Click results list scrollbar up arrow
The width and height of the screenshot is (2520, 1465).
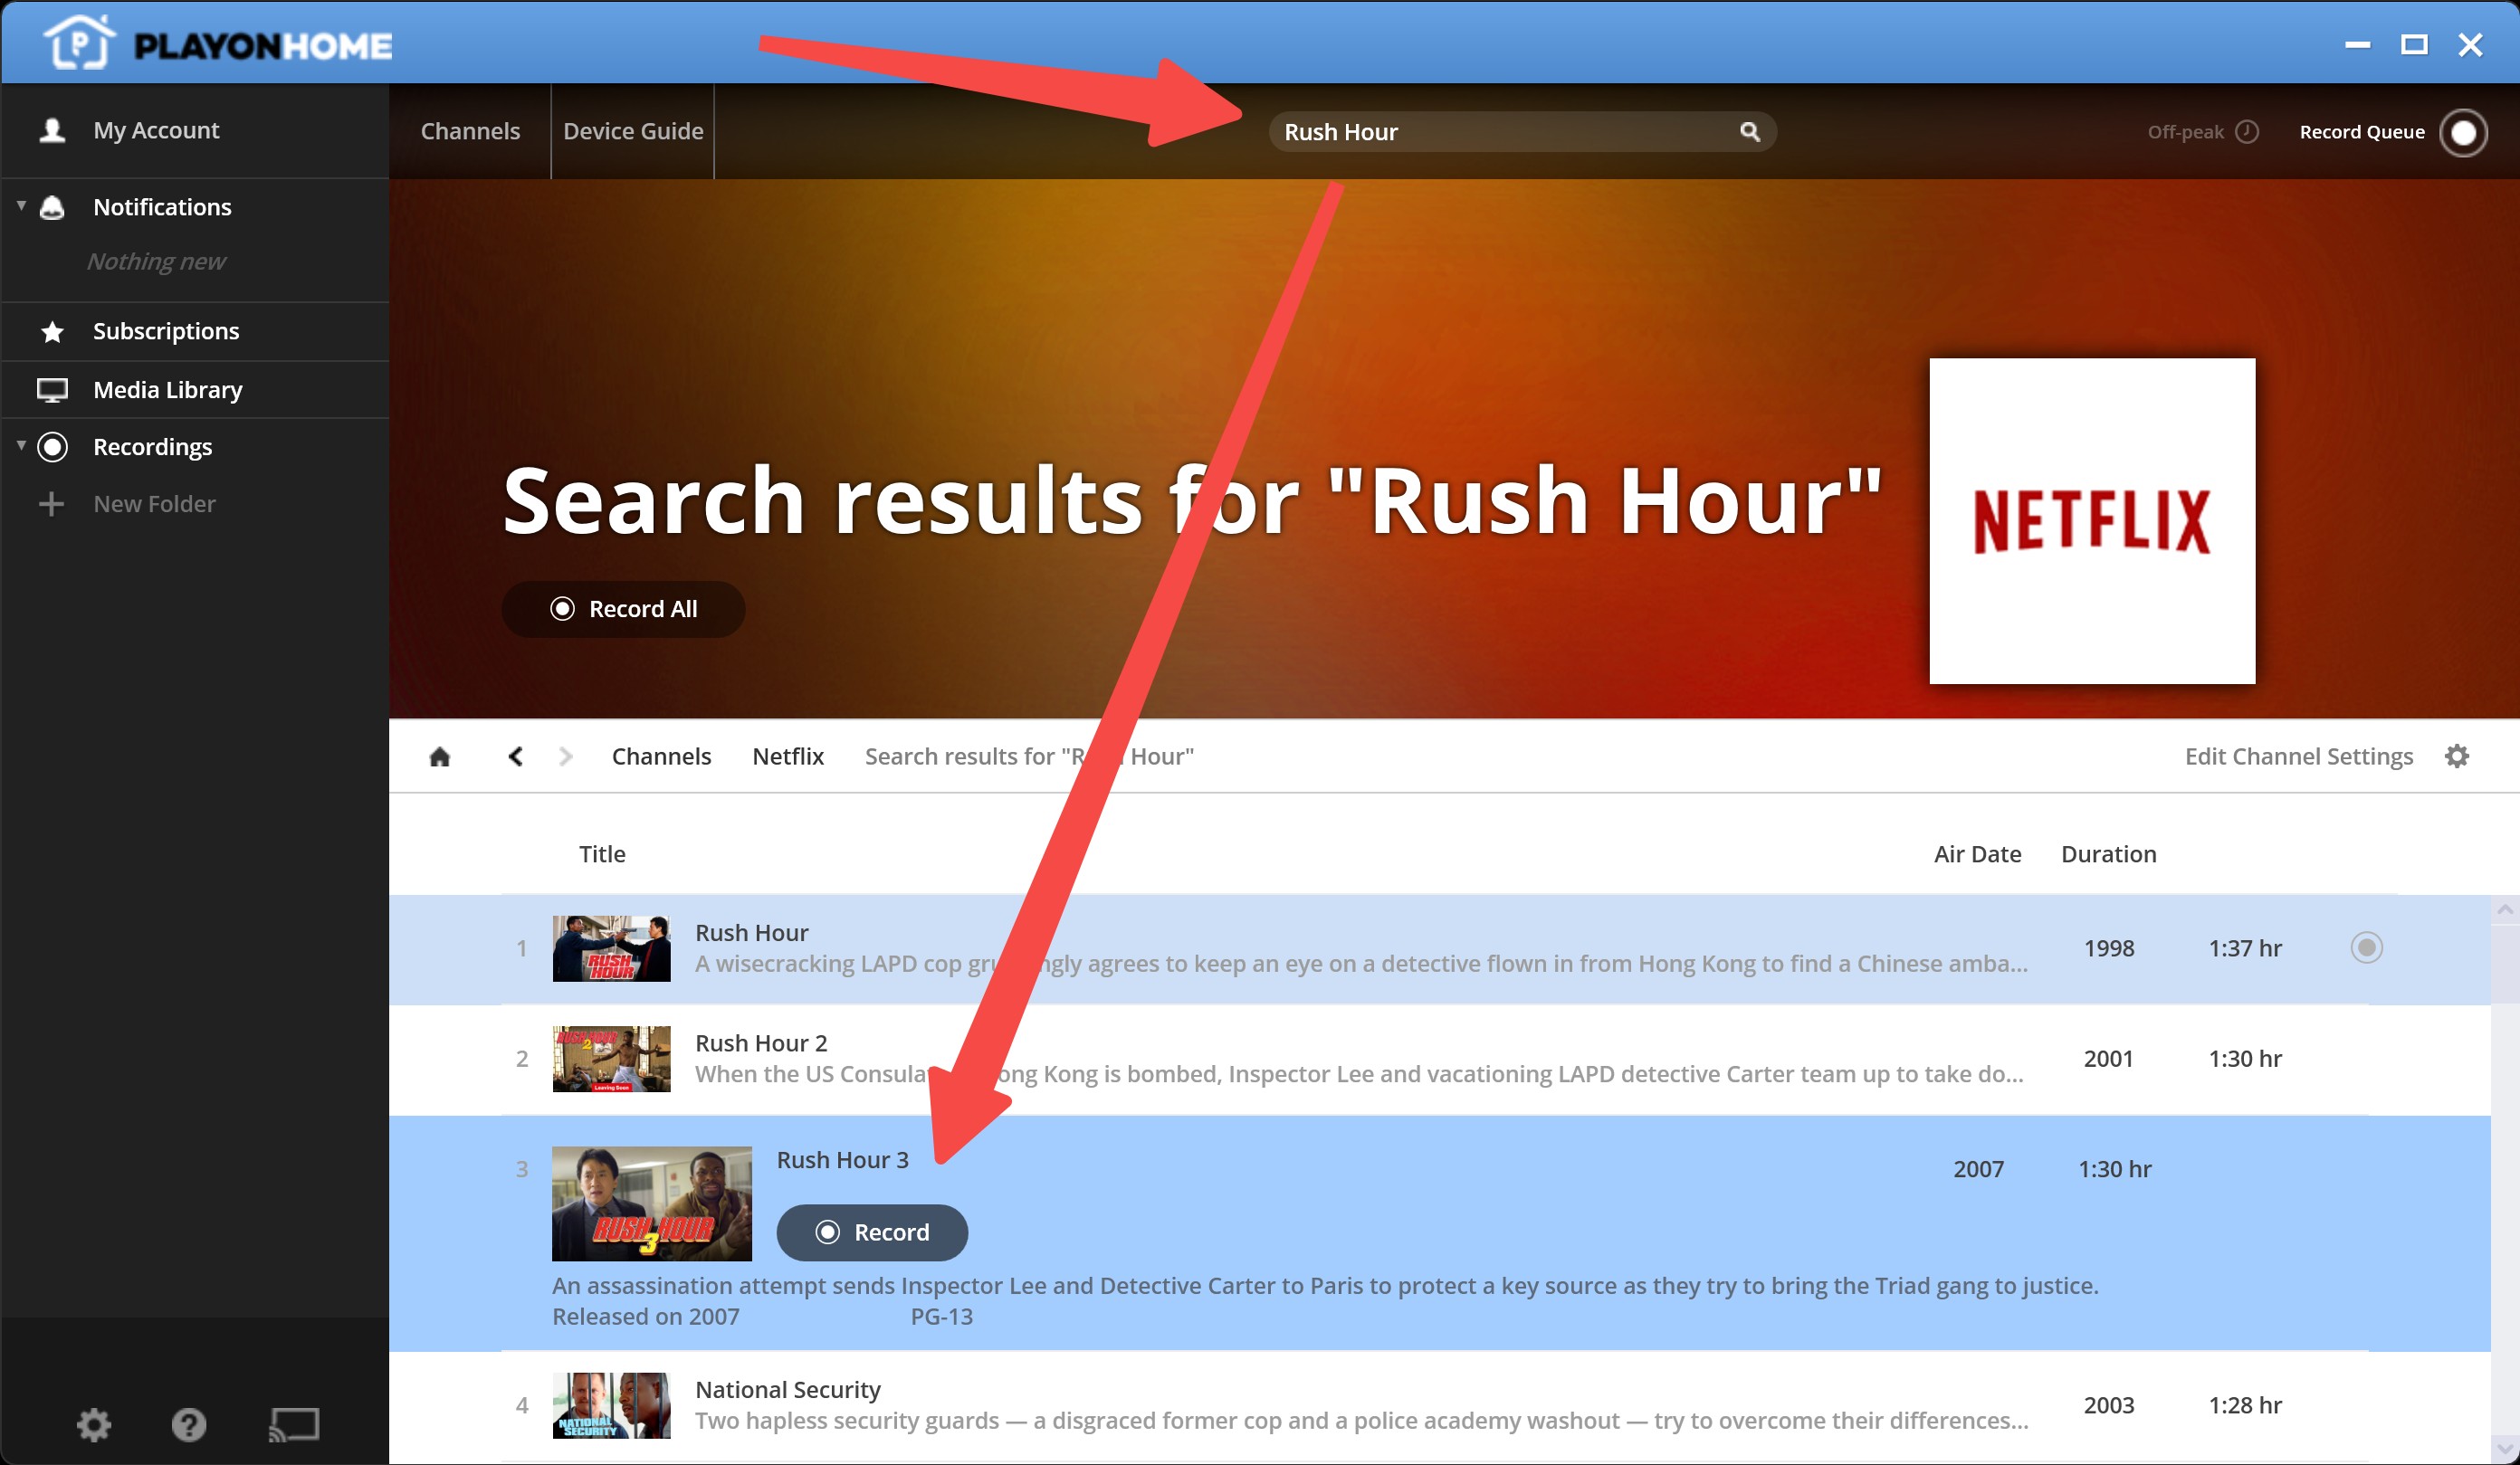click(x=2505, y=909)
